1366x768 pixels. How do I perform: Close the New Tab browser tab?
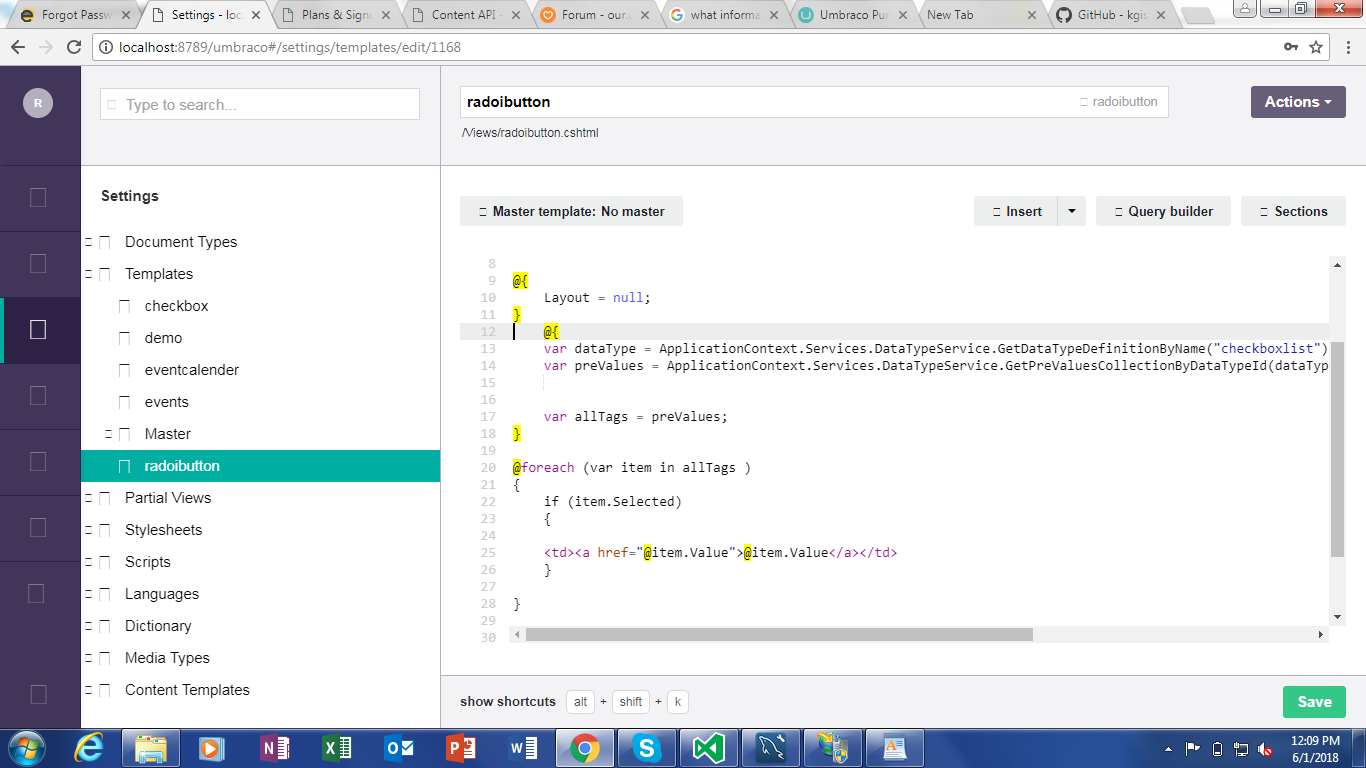[1033, 15]
